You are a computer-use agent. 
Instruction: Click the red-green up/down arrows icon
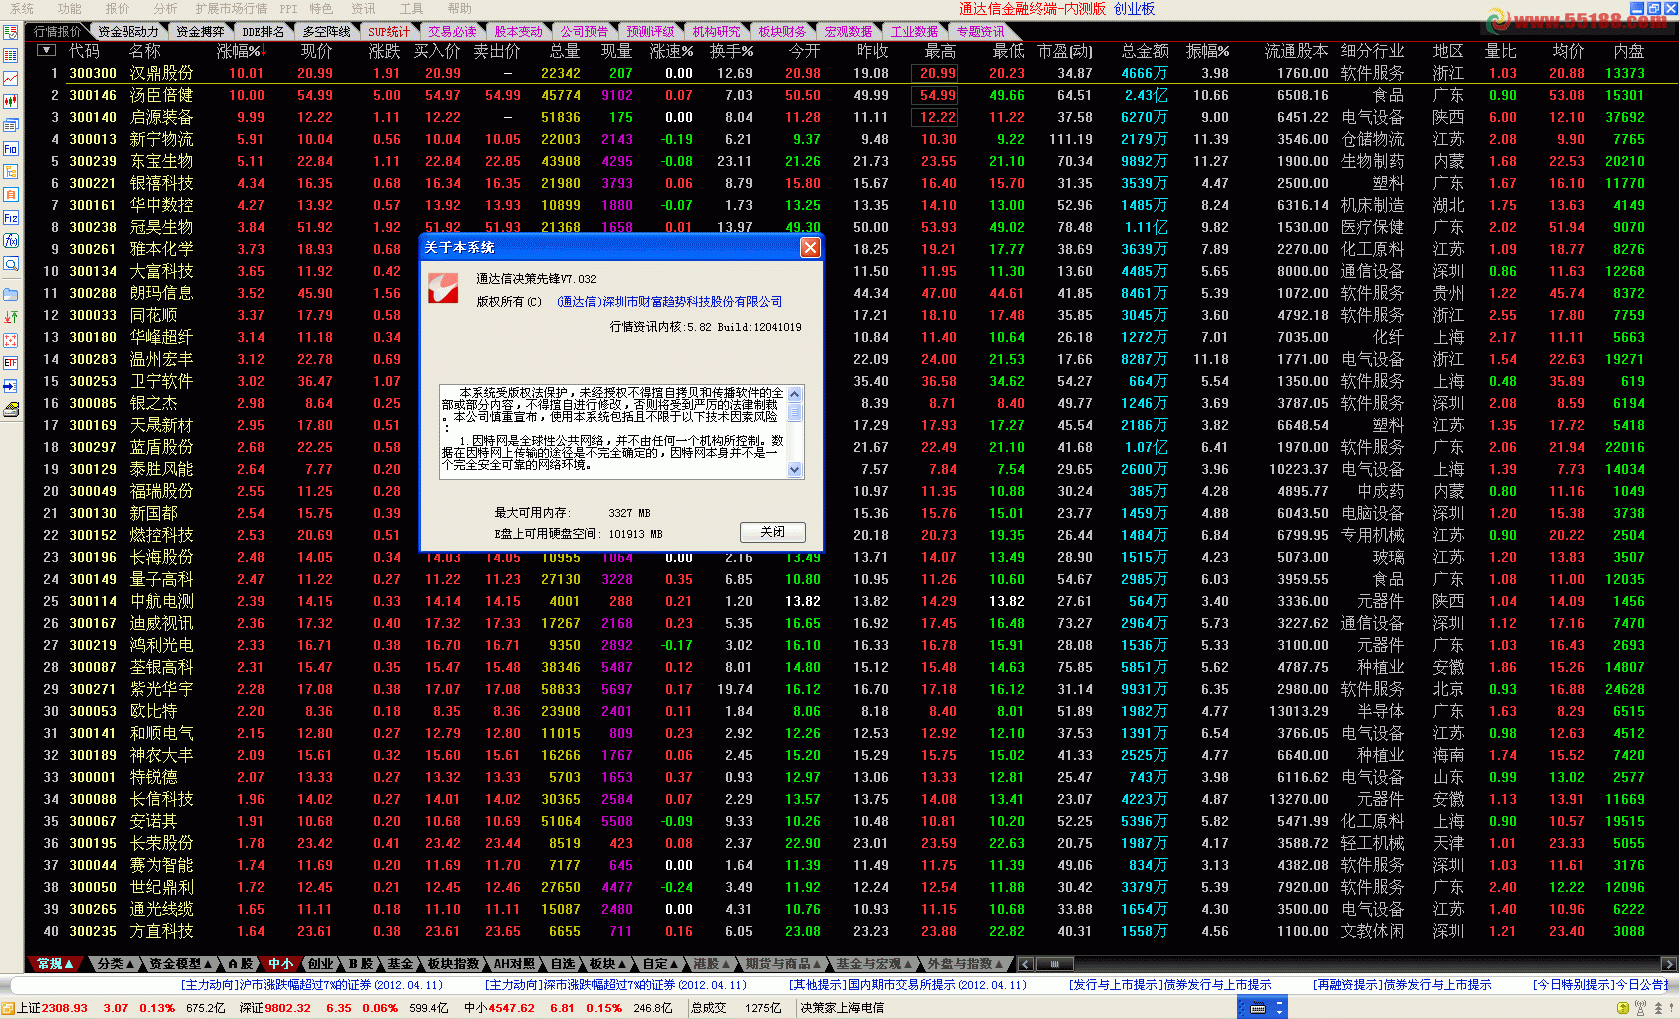[11, 317]
